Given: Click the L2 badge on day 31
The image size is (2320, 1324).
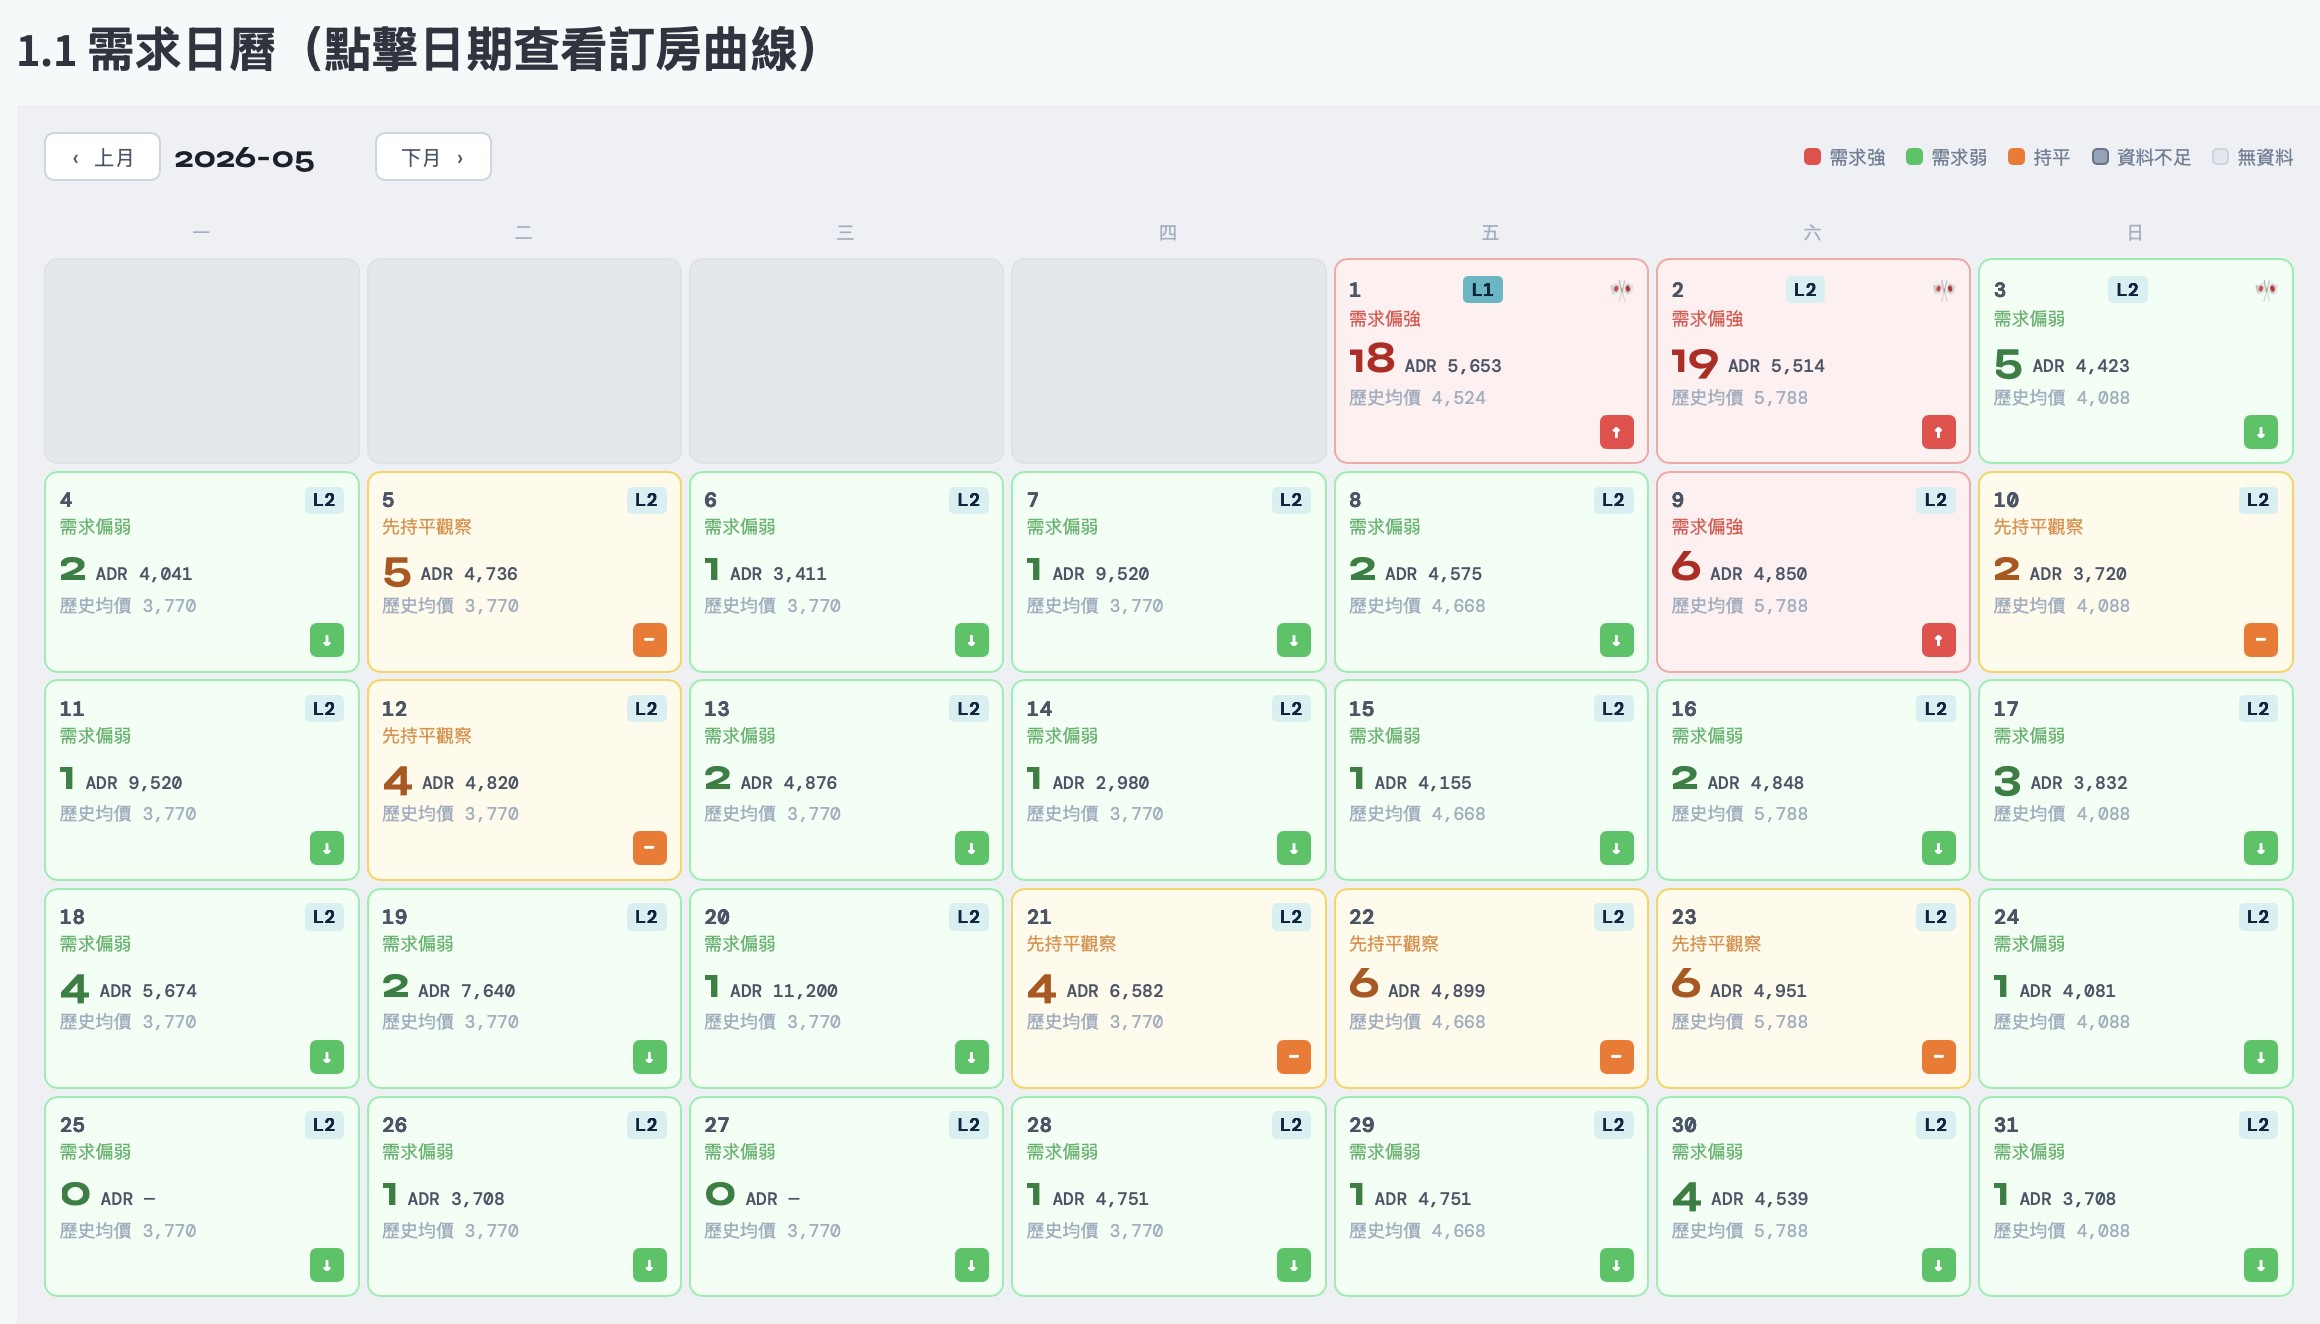Looking at the screenshot, I should coord(2258,1125).
